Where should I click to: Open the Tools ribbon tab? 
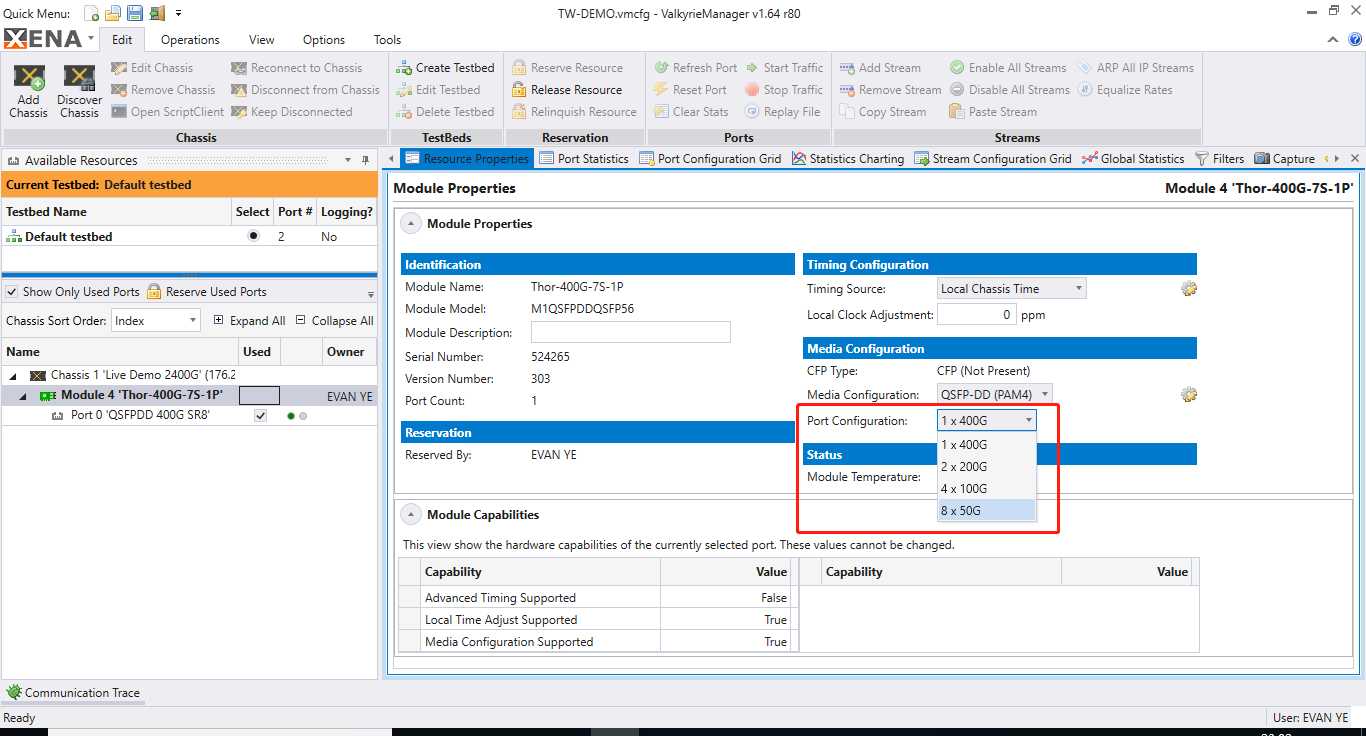387,40
